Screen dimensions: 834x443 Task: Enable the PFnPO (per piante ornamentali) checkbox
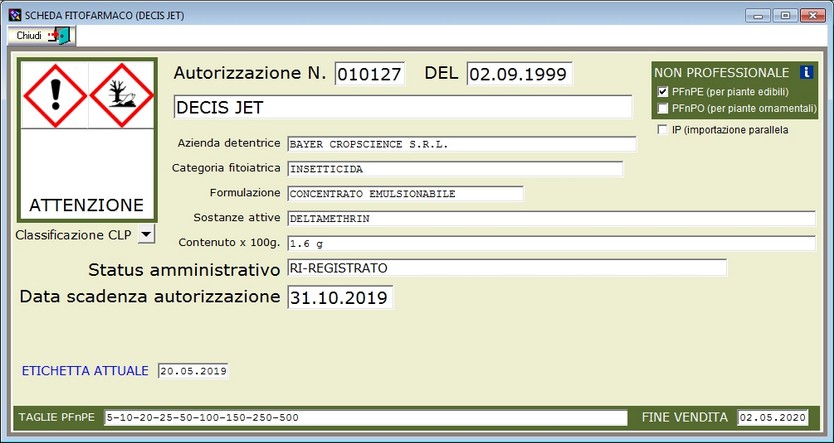point(662,108)
